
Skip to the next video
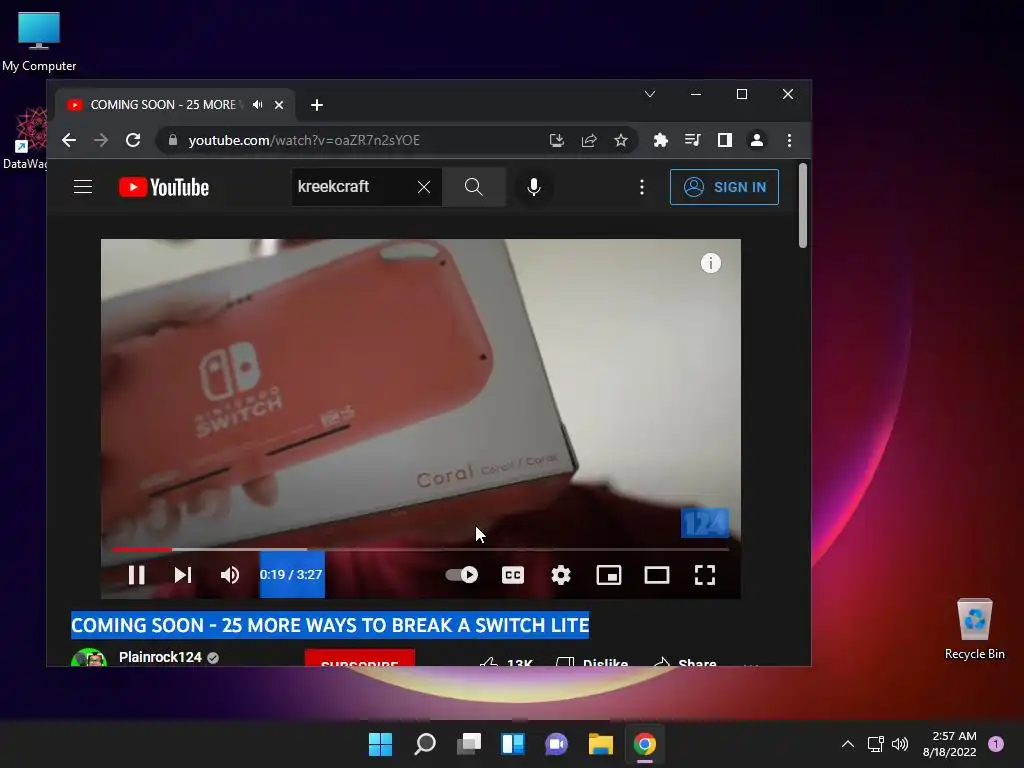pos(183,575)
